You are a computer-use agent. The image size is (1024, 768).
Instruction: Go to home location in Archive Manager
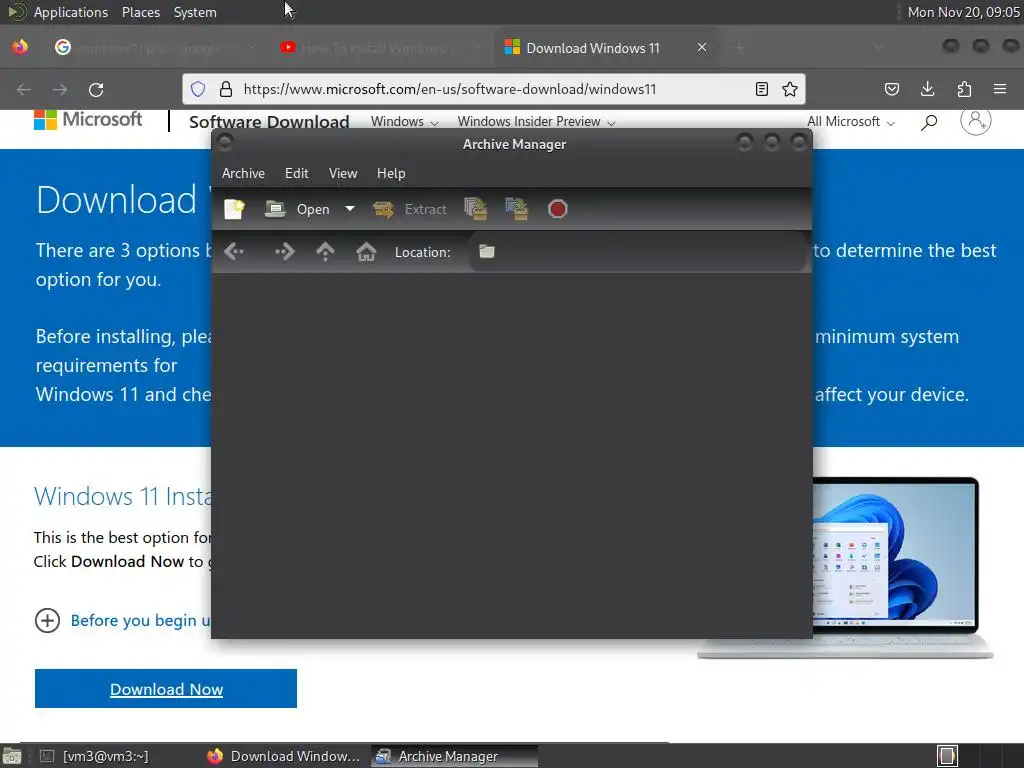tap(366, 251)
